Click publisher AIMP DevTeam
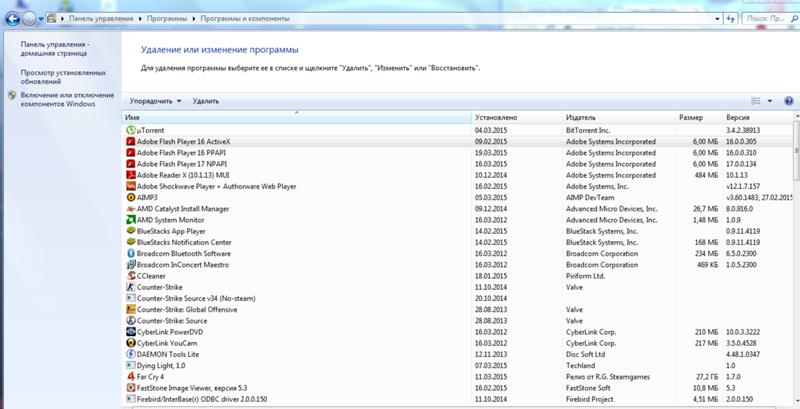The image size is (800, 409). click(590, 198)
